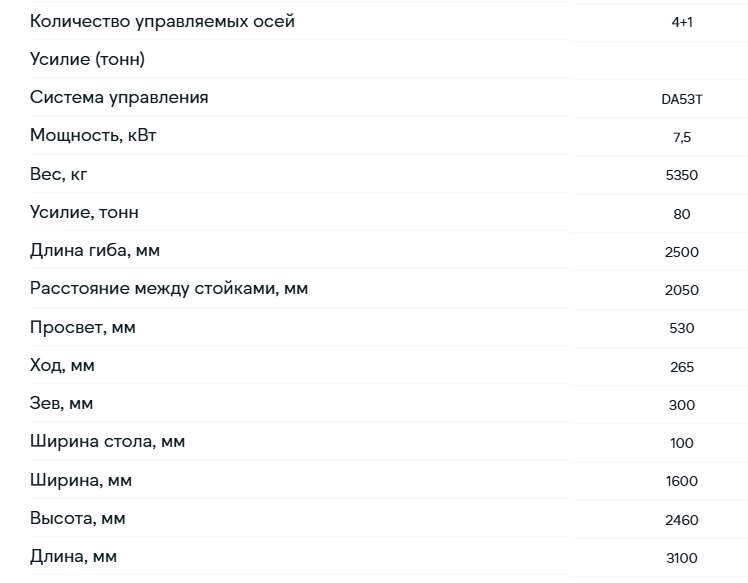Select the 2050 column distance value
The width and height of the screenshot is (748, 583).
point(682,290)
